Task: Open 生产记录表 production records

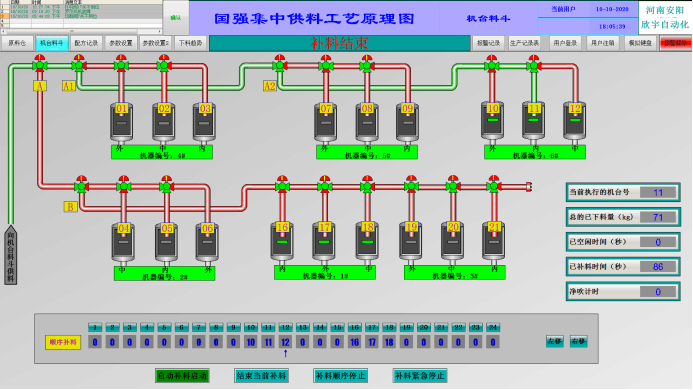Action: coord(525,43)
